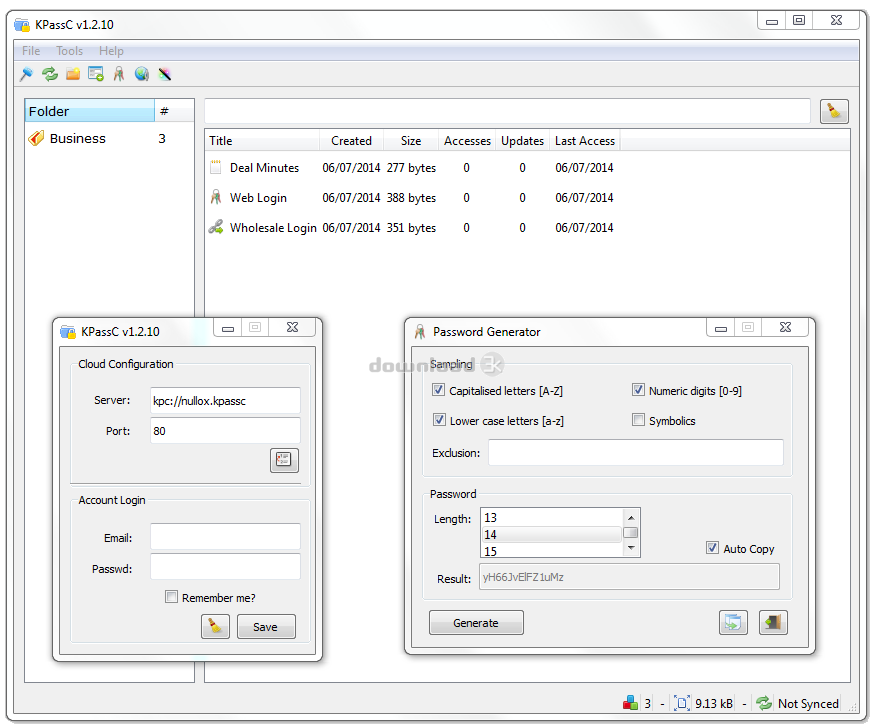Sort entries by Last Access column header
875x728 pixels.
click(585, 141)
